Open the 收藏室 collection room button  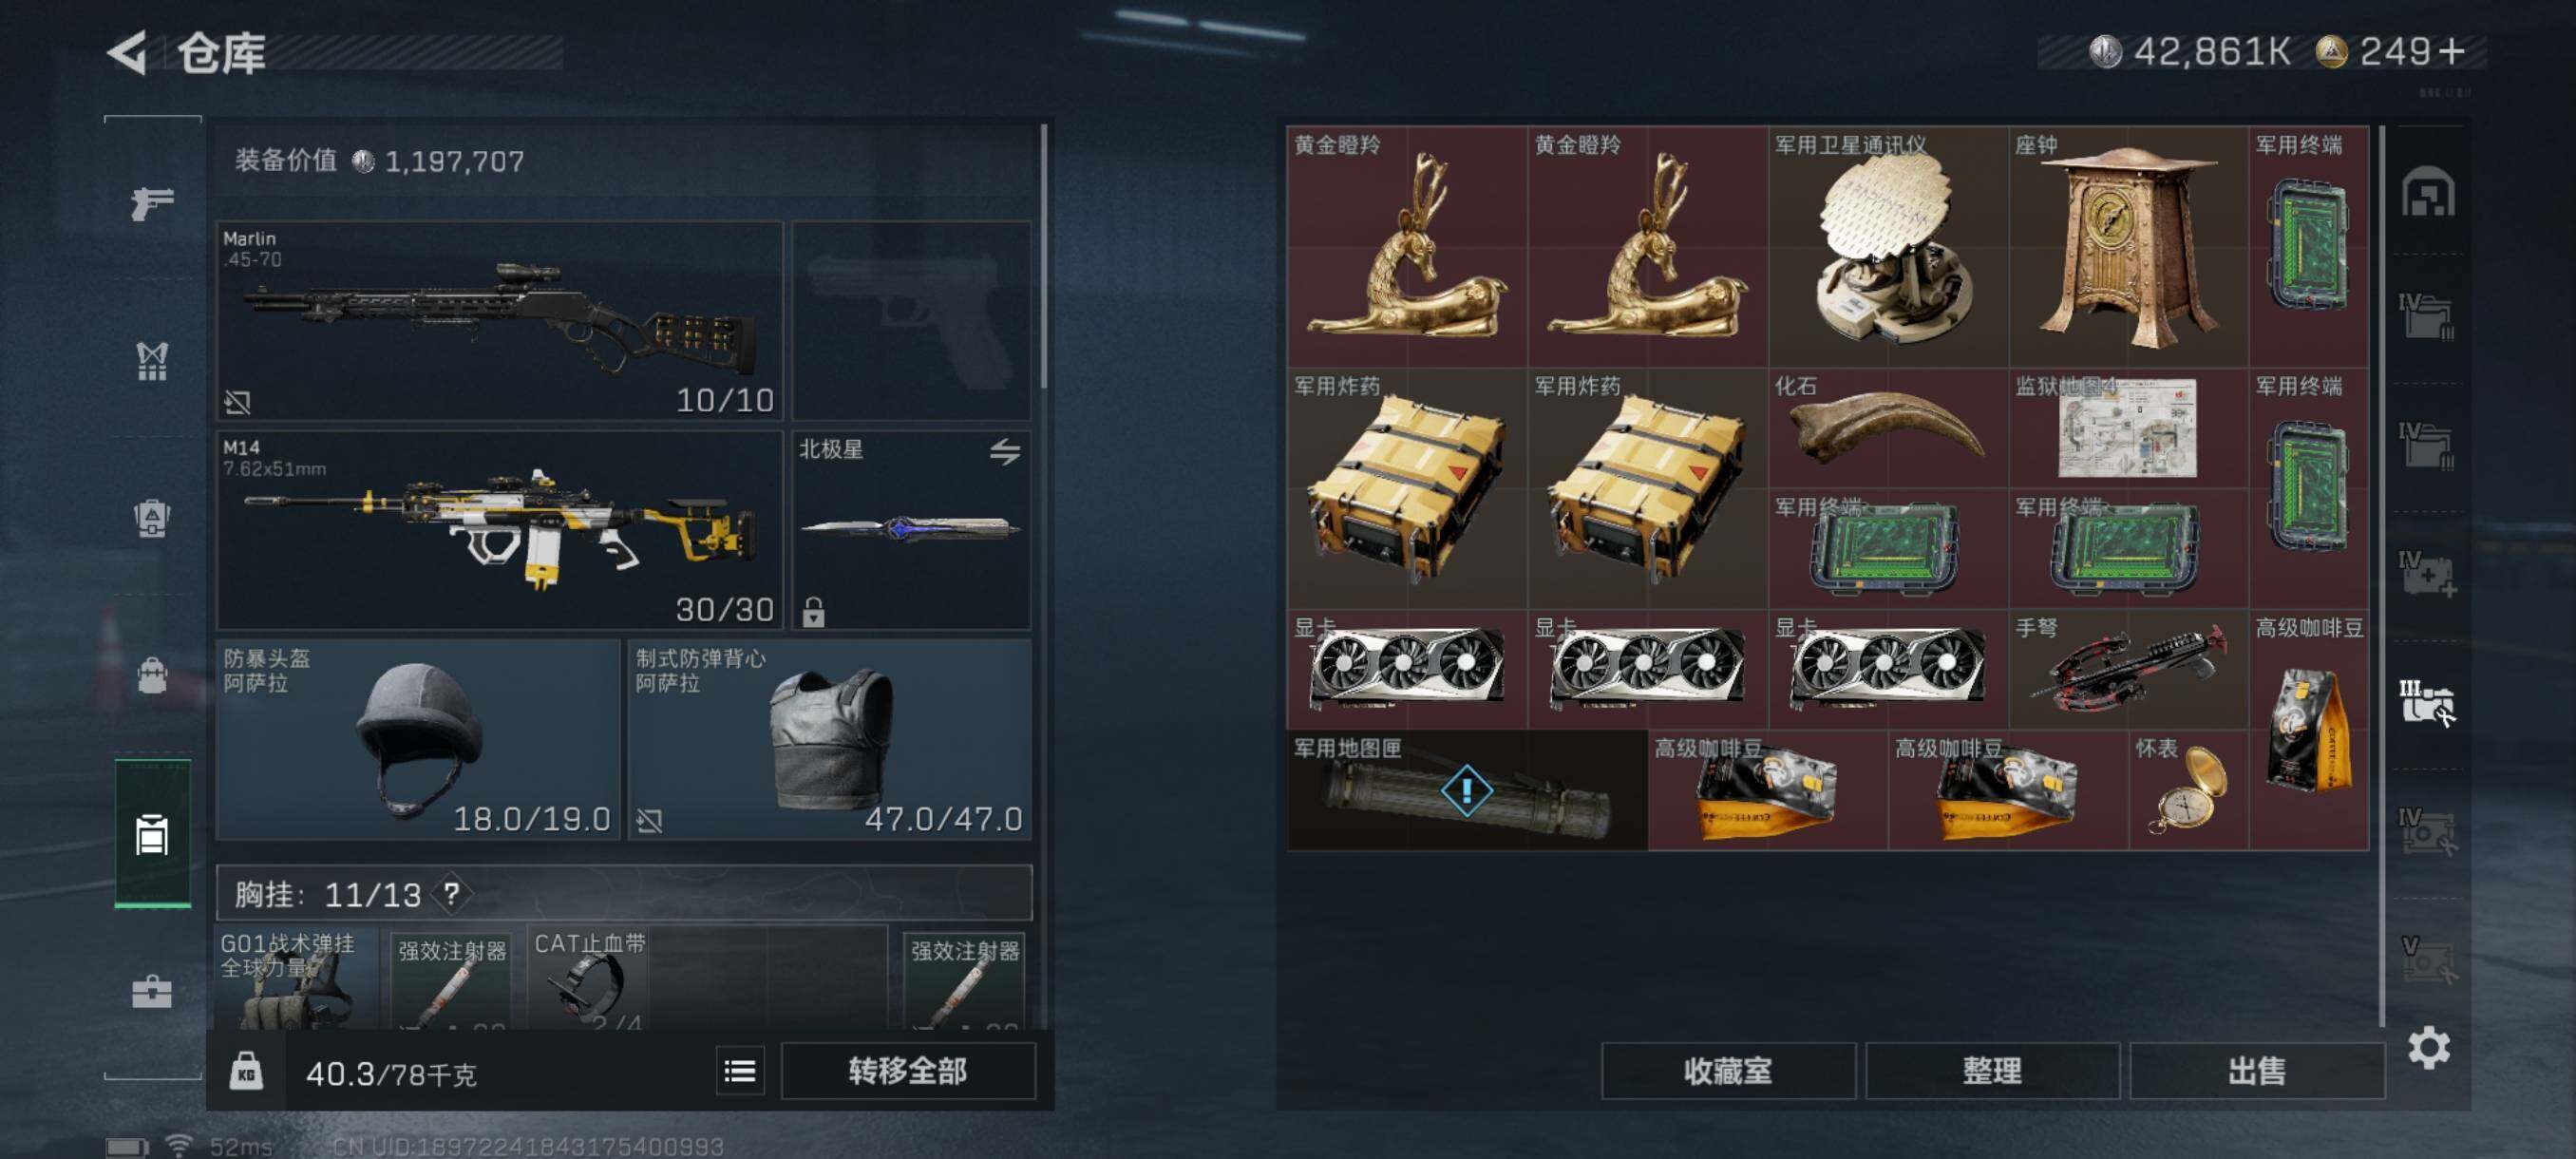tap(1728, 1071)
